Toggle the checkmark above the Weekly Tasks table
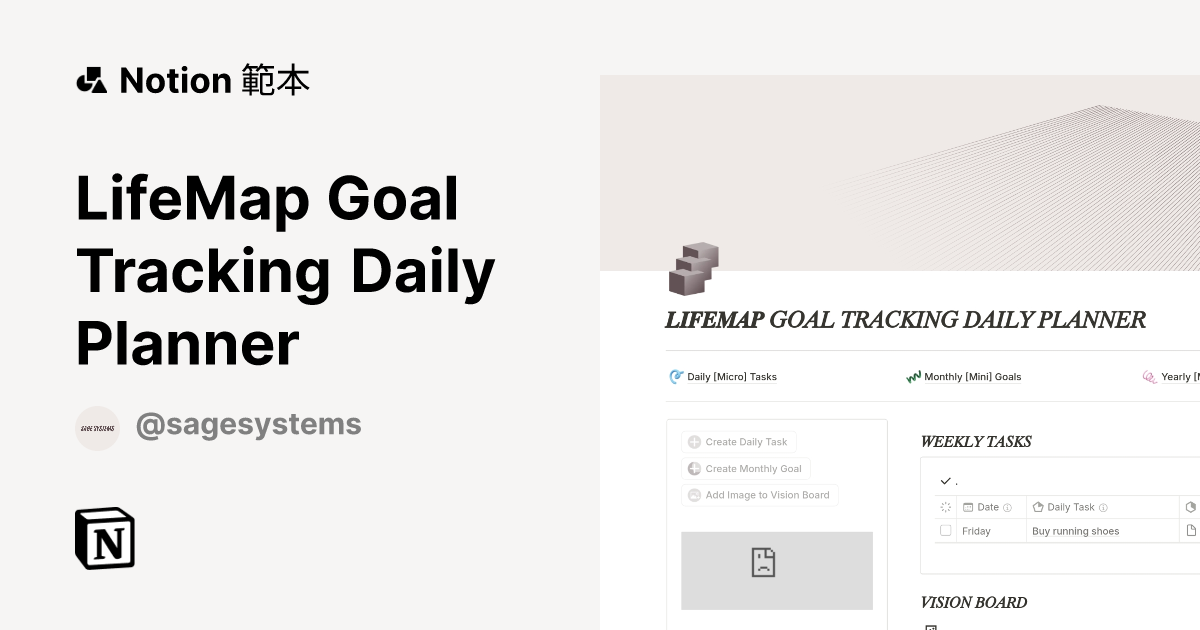Viewport: 1200px width, 630px height. click(x=945, y=480)
